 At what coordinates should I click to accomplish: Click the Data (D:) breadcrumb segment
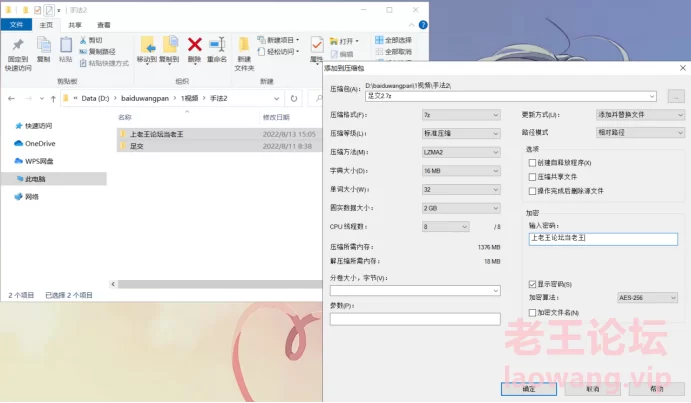[95, 98]
